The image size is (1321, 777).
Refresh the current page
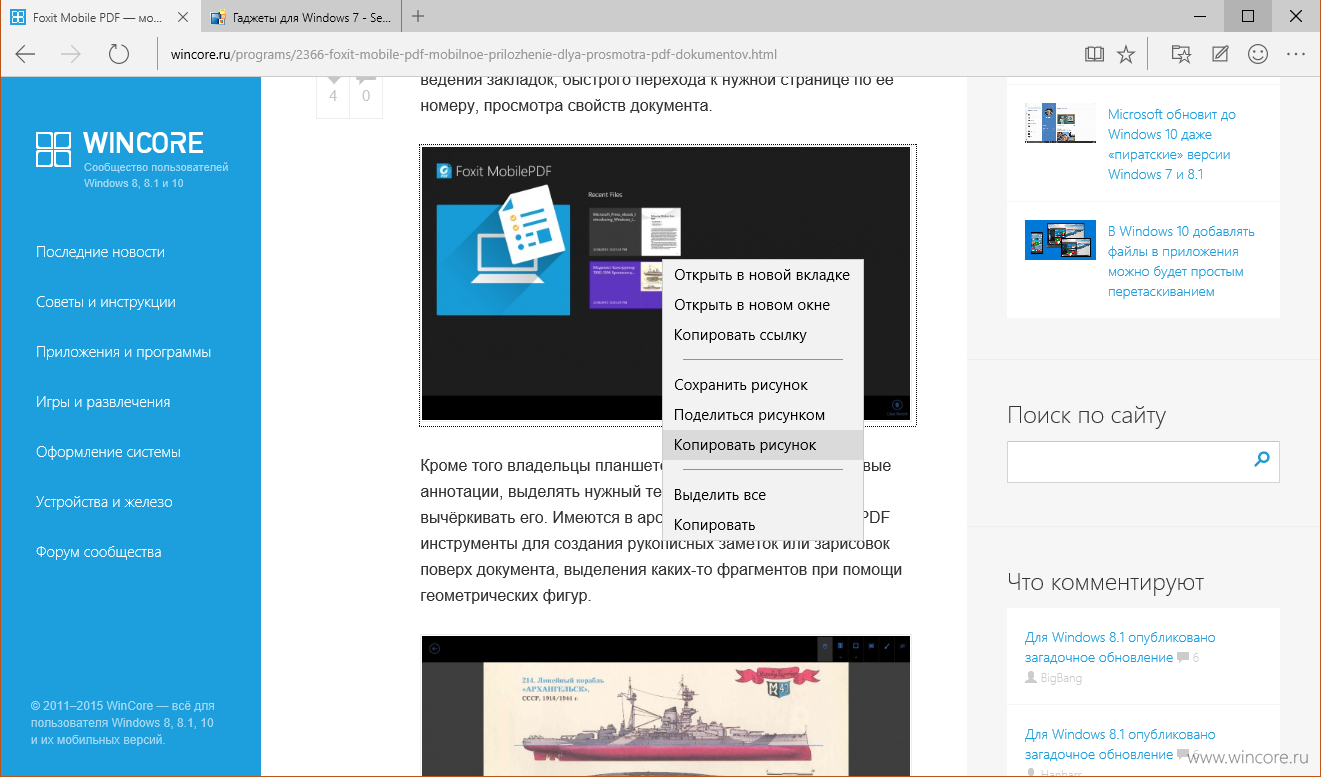[119, 55]
